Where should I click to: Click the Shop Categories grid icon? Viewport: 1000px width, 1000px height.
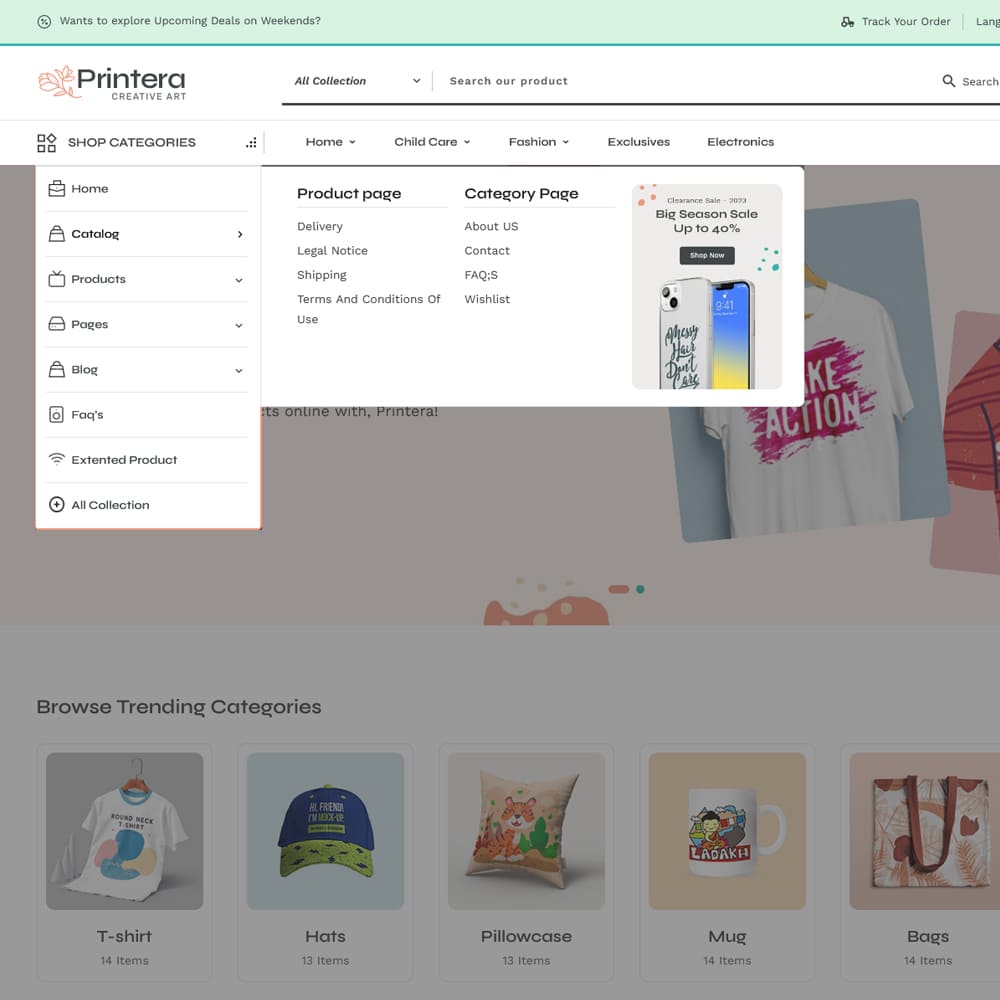(x=46, y=143)
